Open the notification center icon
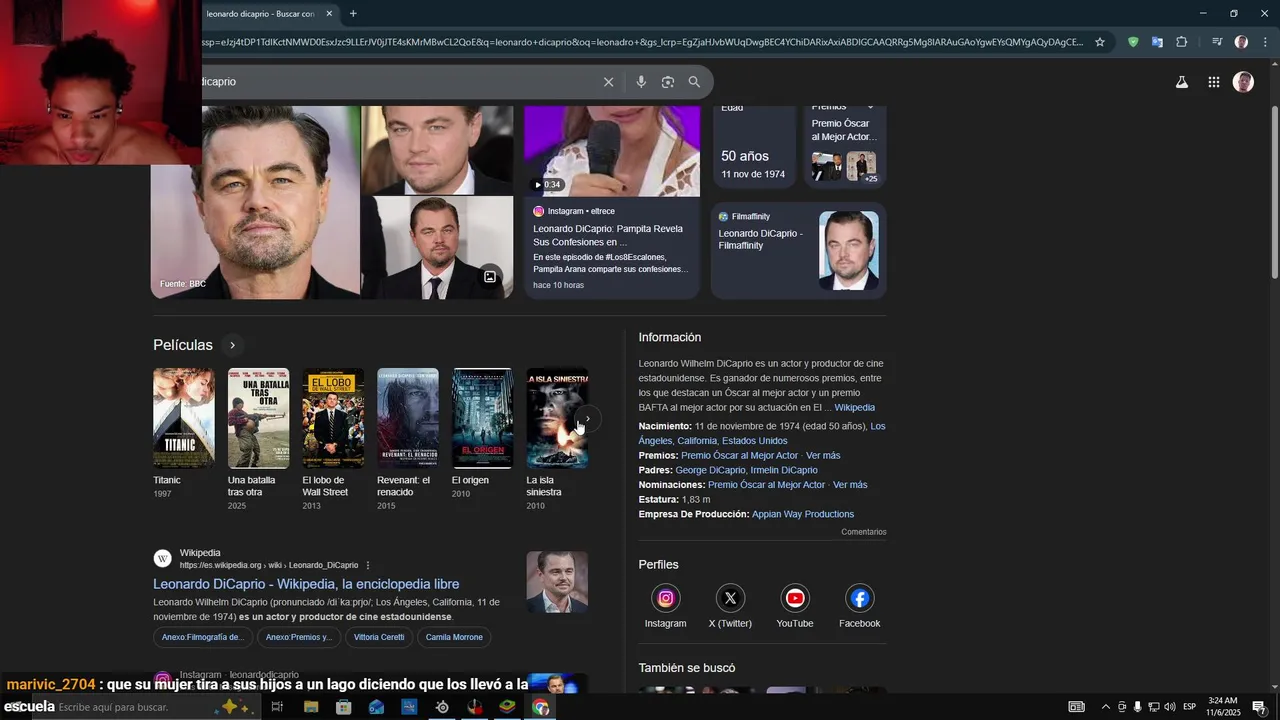The width and height of the screenshot is (1280, 720). coord(1259,707)
